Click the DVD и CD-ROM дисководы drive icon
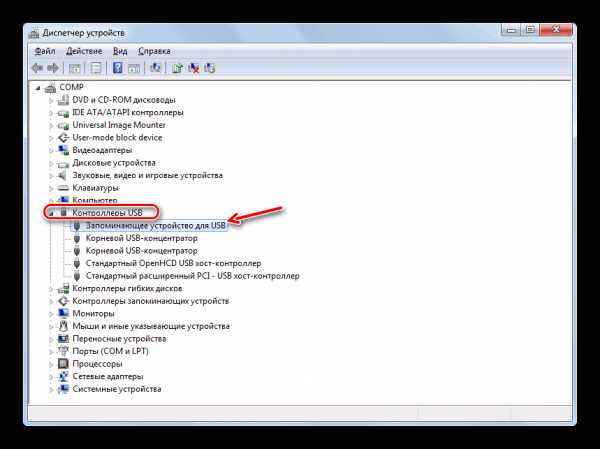Viewport: 600px width, 449px height. coord(63,100)
